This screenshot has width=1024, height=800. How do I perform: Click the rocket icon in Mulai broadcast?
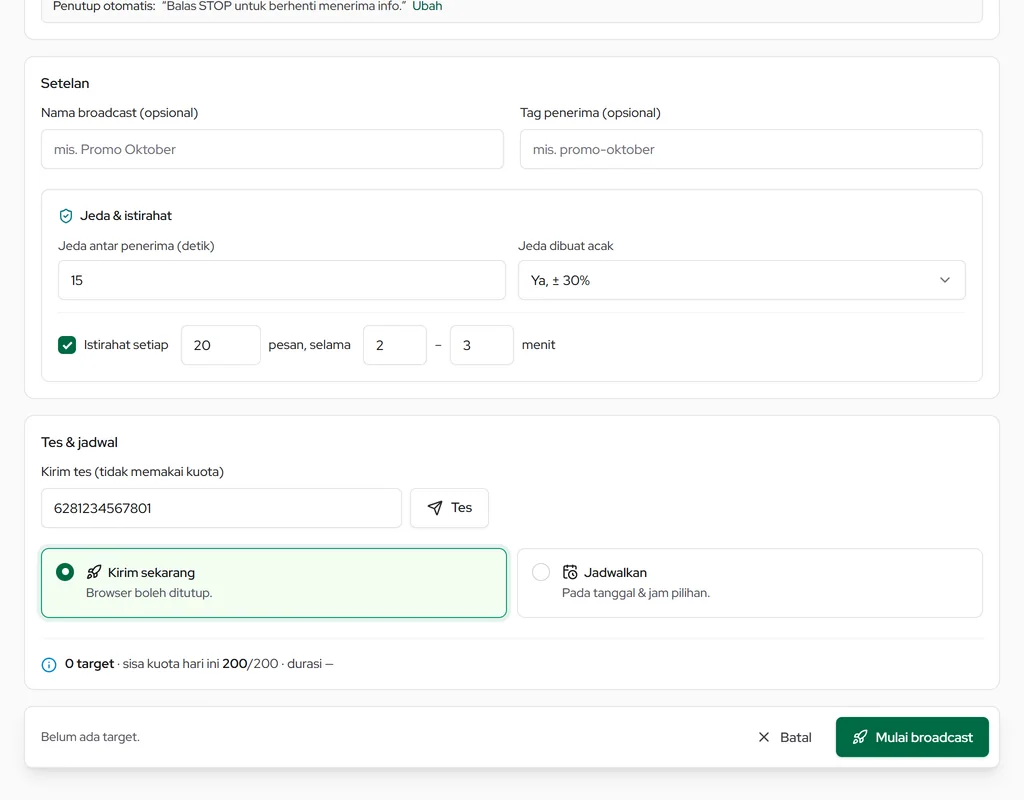point(860,737)
